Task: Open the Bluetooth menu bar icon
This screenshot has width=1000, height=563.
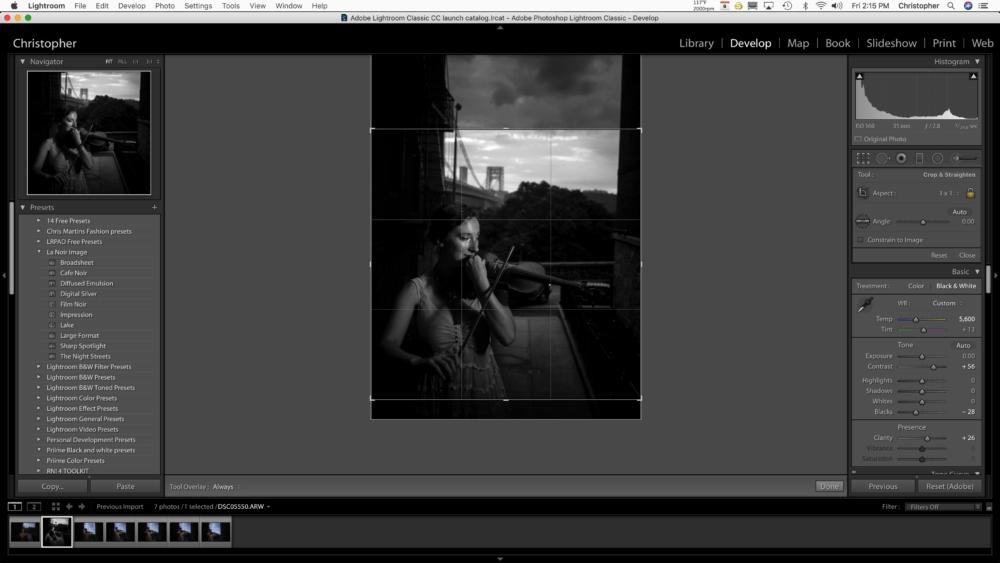Action: 805,6
